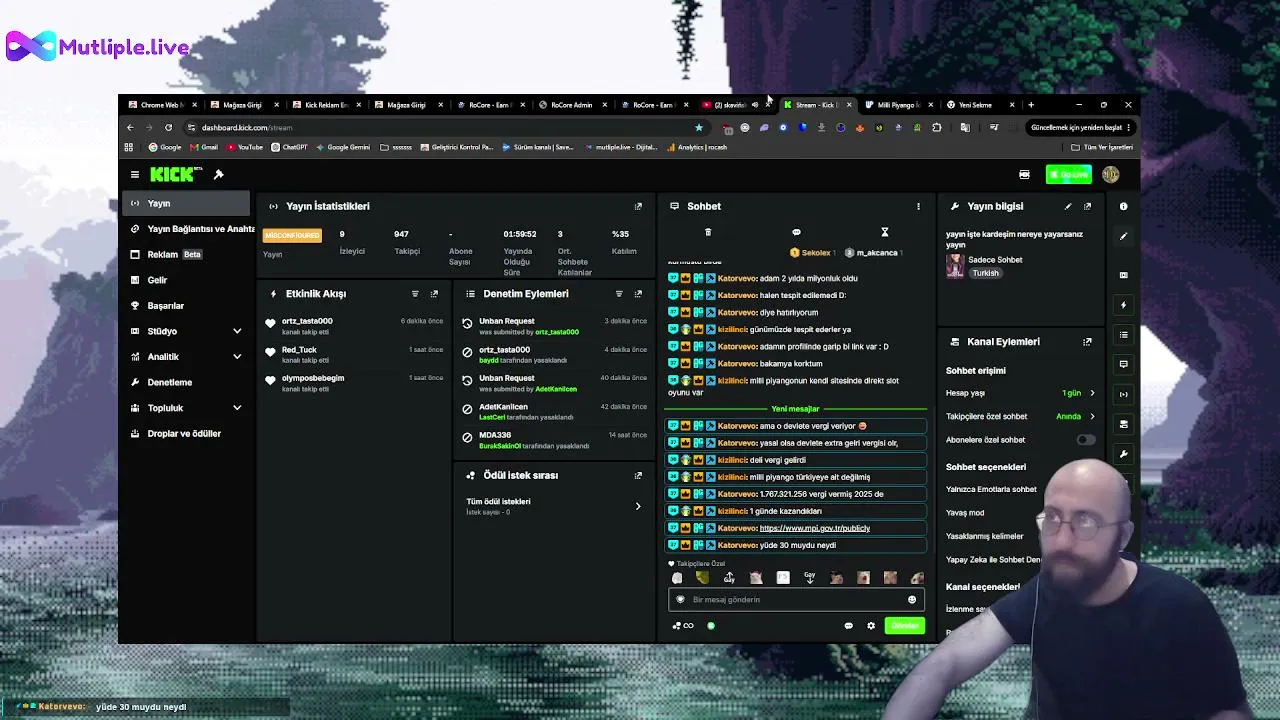Toggle Abonelere özel sohbet switch
Image resolution: width=1280 pixels, height=720 pixels.
[1085, 440]
